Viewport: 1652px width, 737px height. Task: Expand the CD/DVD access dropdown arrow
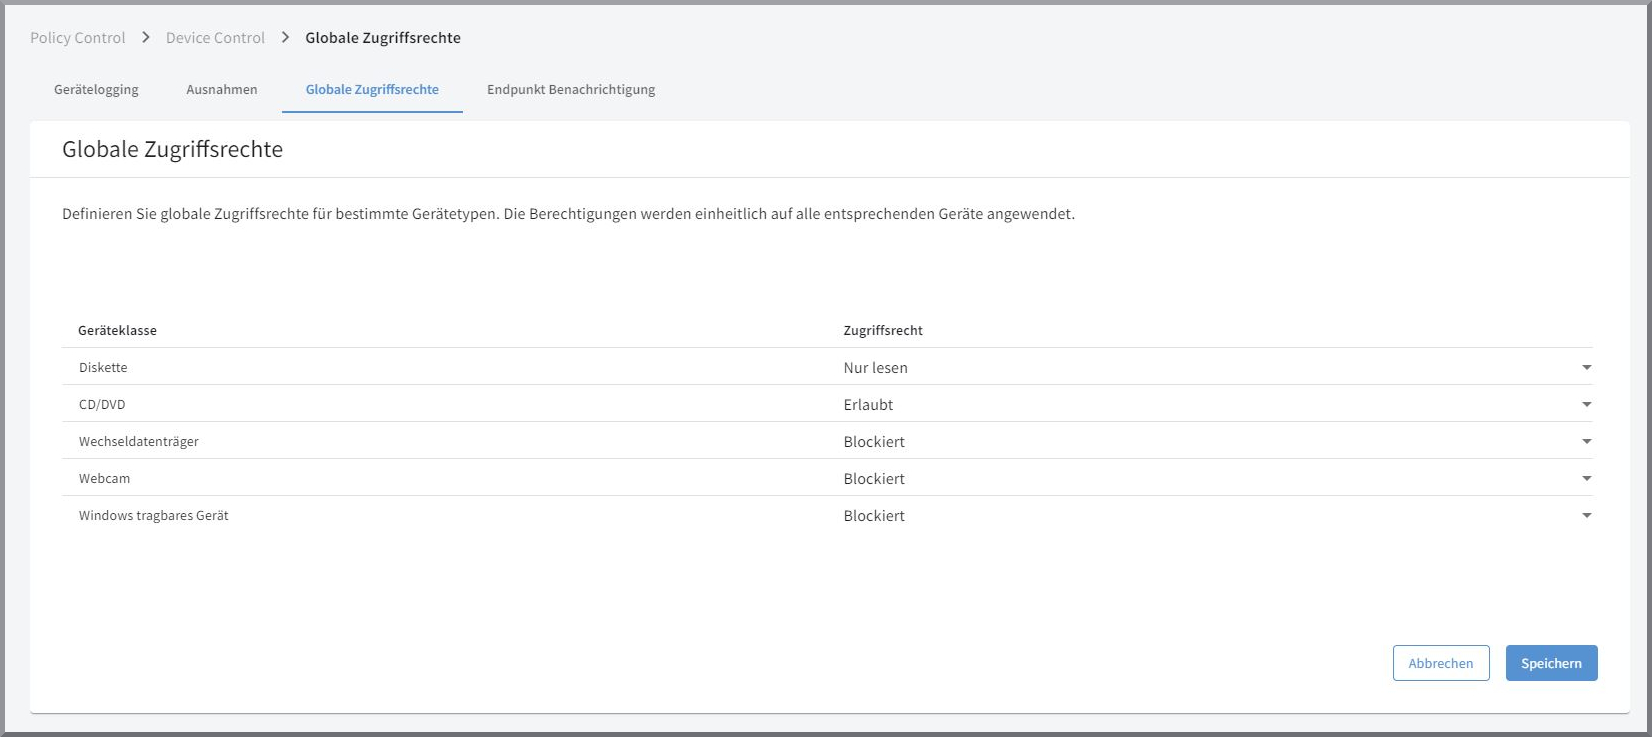pos(1586,405)
